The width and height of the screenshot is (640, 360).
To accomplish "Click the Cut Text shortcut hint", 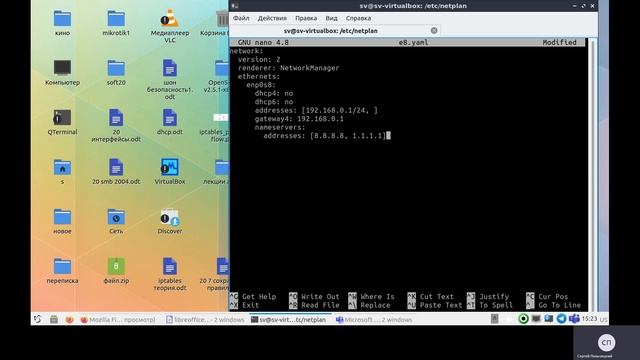I will (431, 297).
